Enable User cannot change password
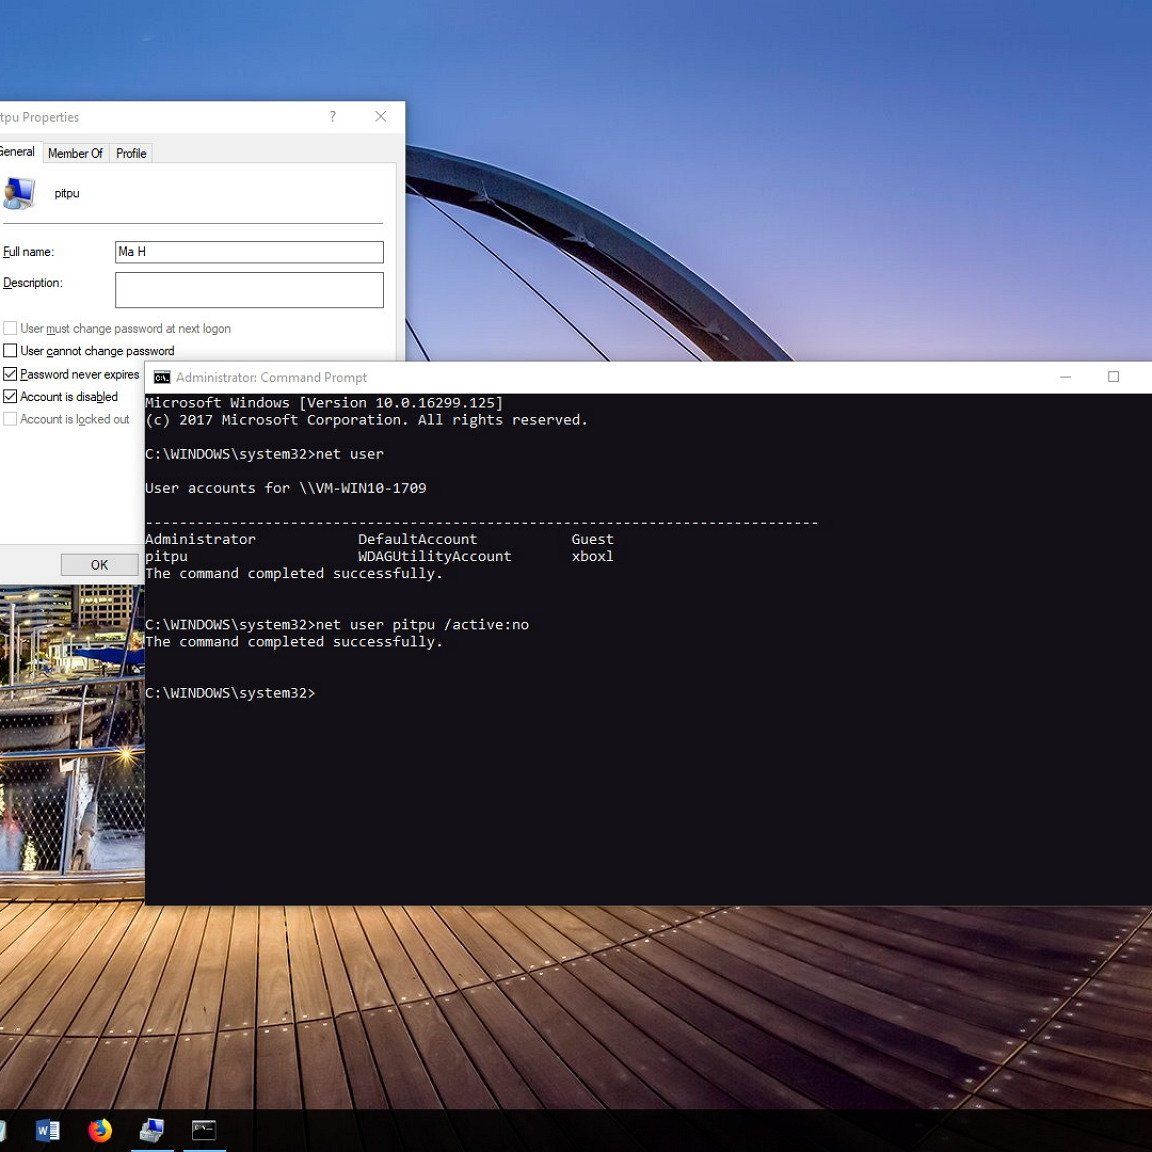 tap(11, 351)
